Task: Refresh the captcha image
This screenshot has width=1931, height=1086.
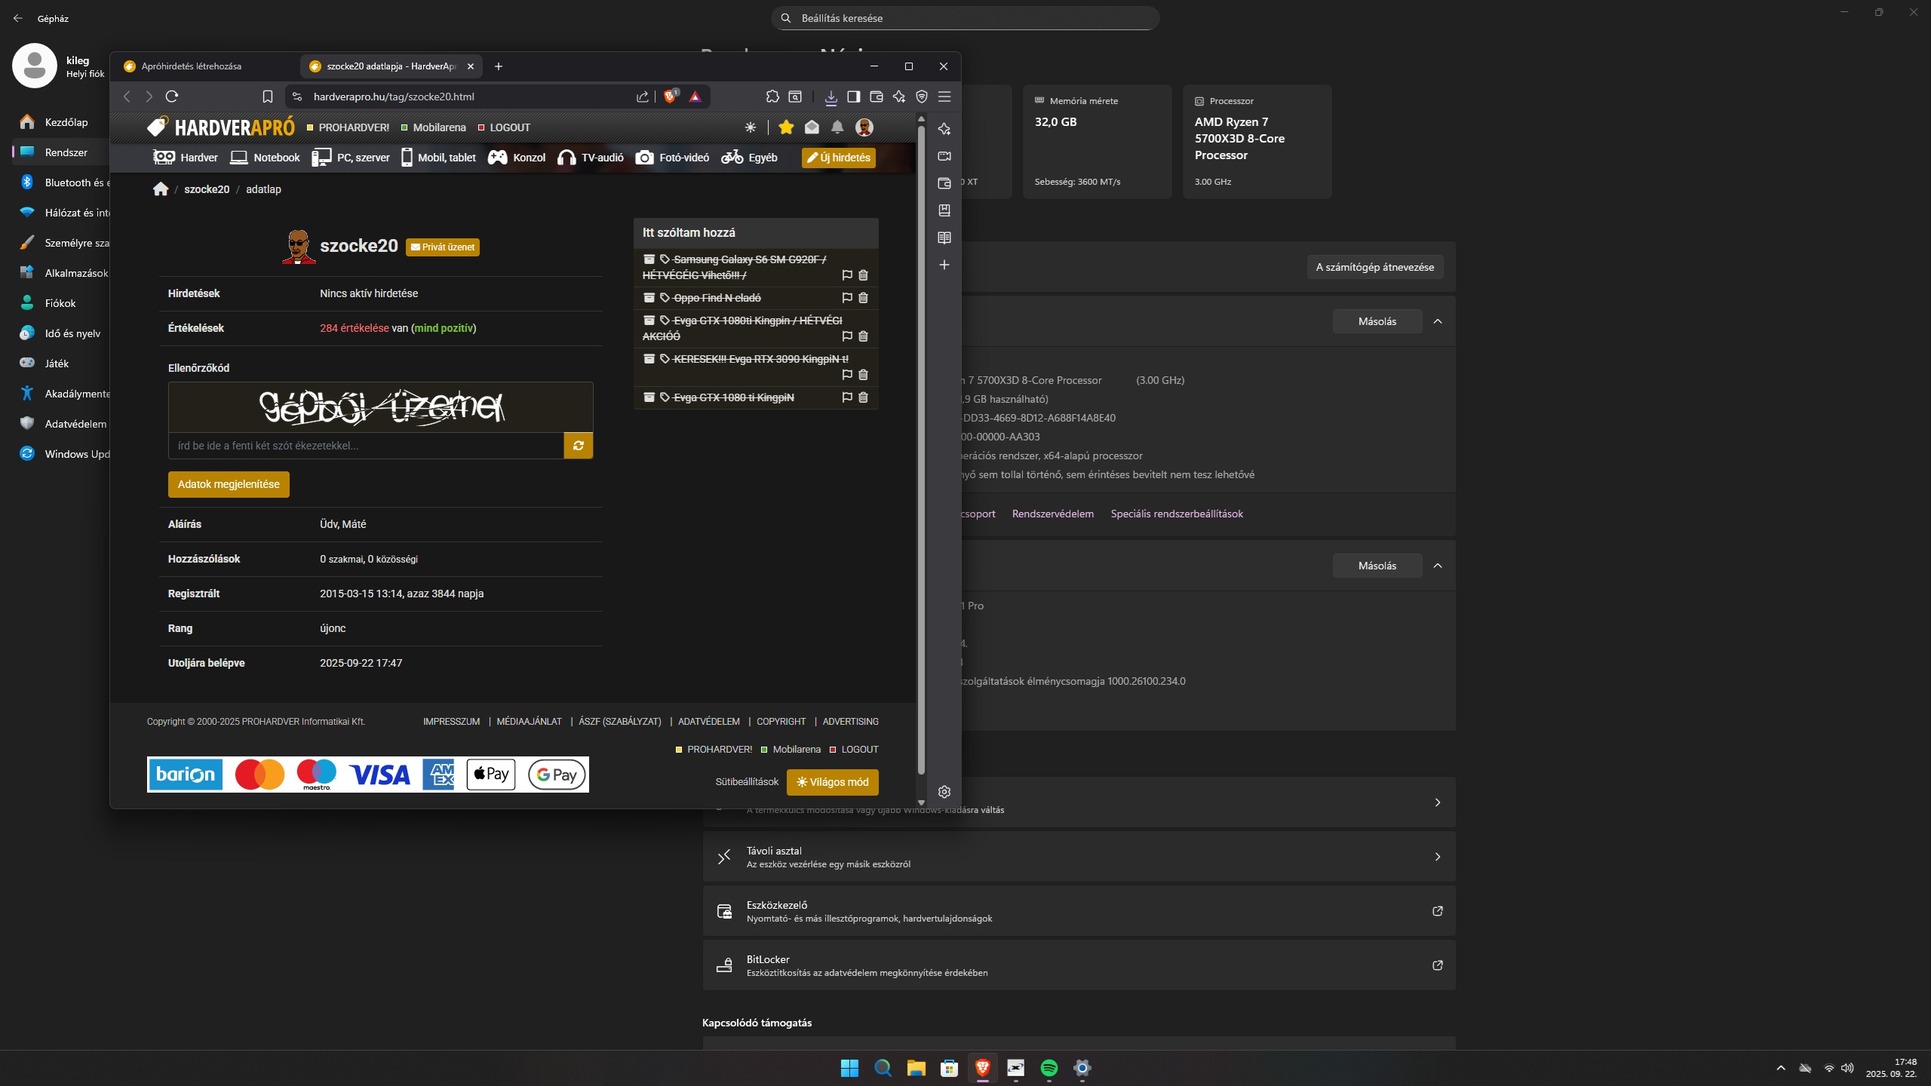Action: click(x=578, y=446)
